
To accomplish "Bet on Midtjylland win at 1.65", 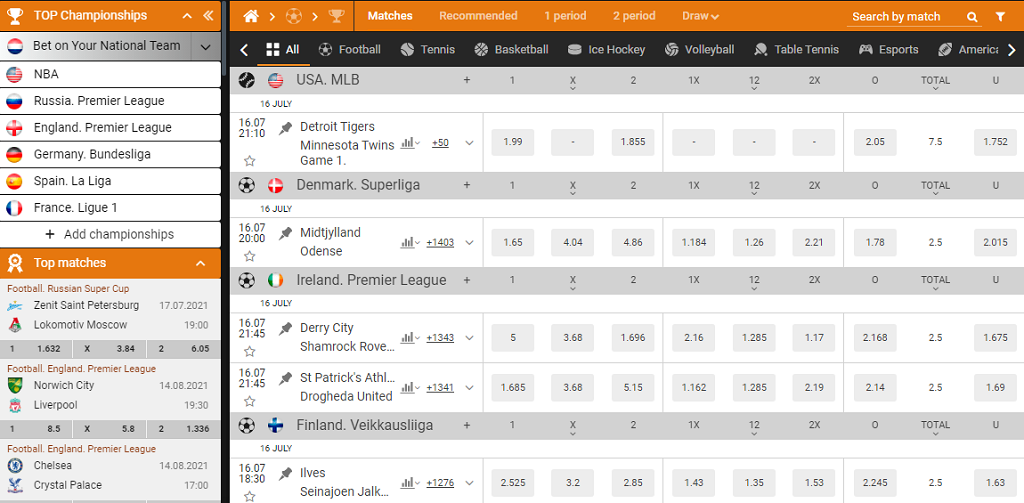I will [513, 242].
